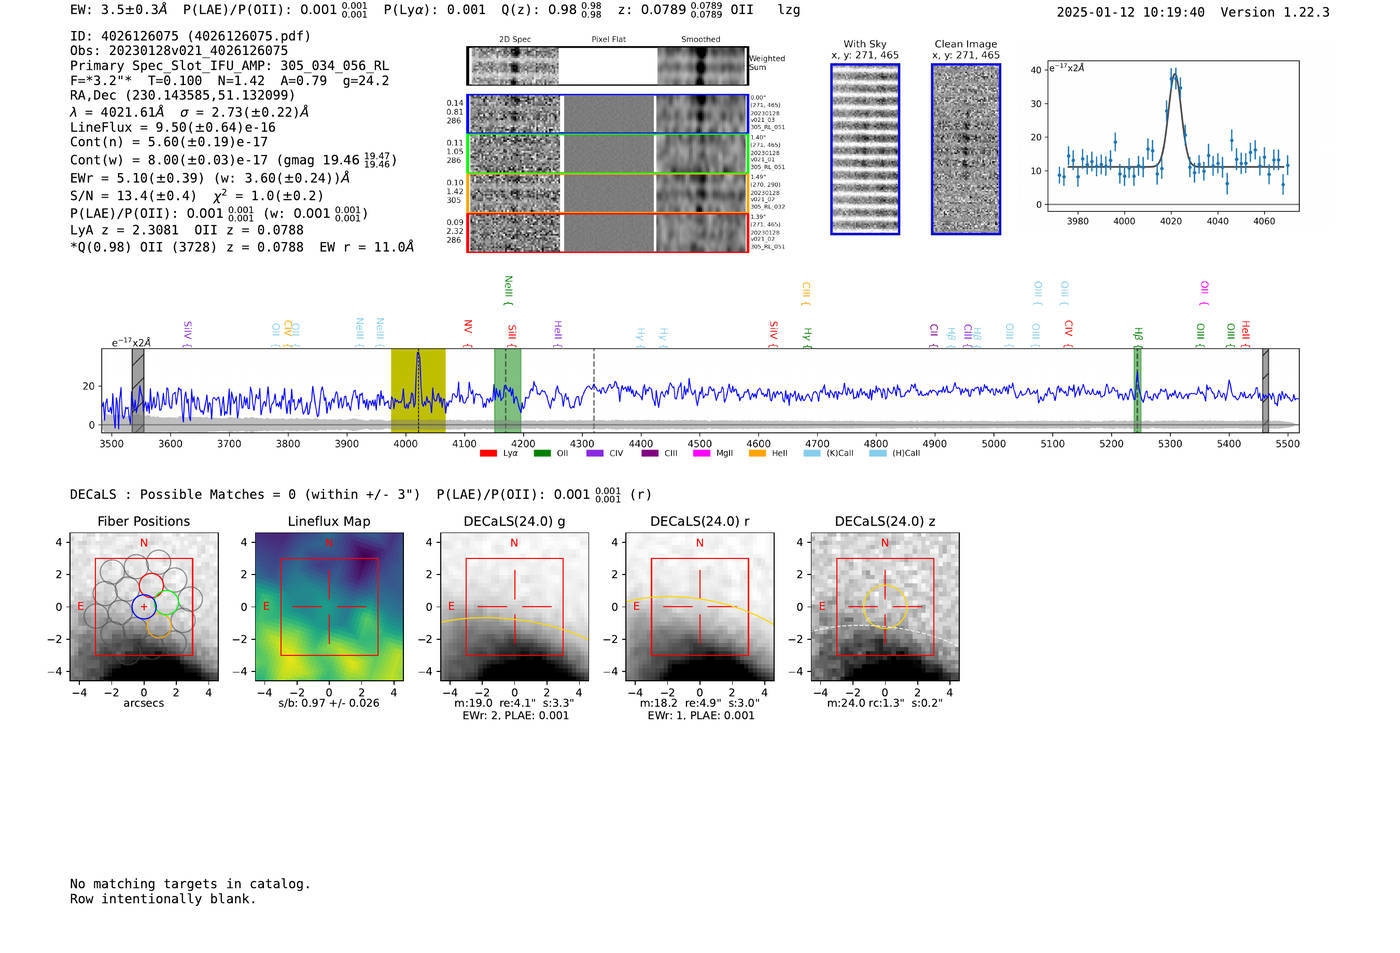The image size is (1400, 953).
Task: Click the LineFlux = 9.50(±0.64)e-16 line
Action: pos(173,127)
